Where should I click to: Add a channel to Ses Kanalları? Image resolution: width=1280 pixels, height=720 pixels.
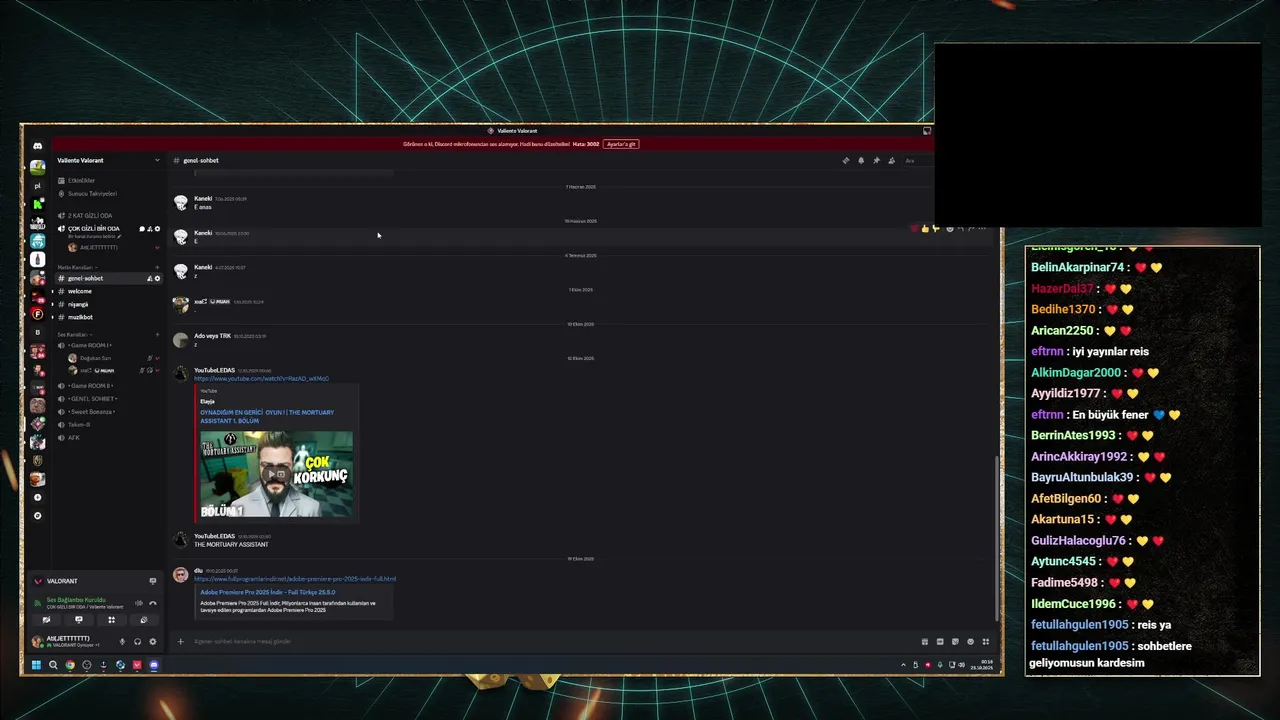[157, 334]
